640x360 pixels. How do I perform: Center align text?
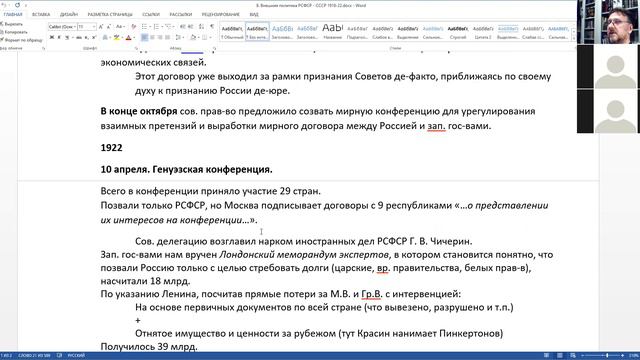tap(152, 37)
